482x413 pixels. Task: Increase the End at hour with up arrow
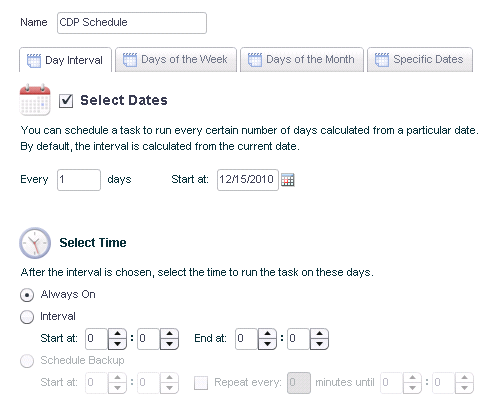(x=267, y=334)
